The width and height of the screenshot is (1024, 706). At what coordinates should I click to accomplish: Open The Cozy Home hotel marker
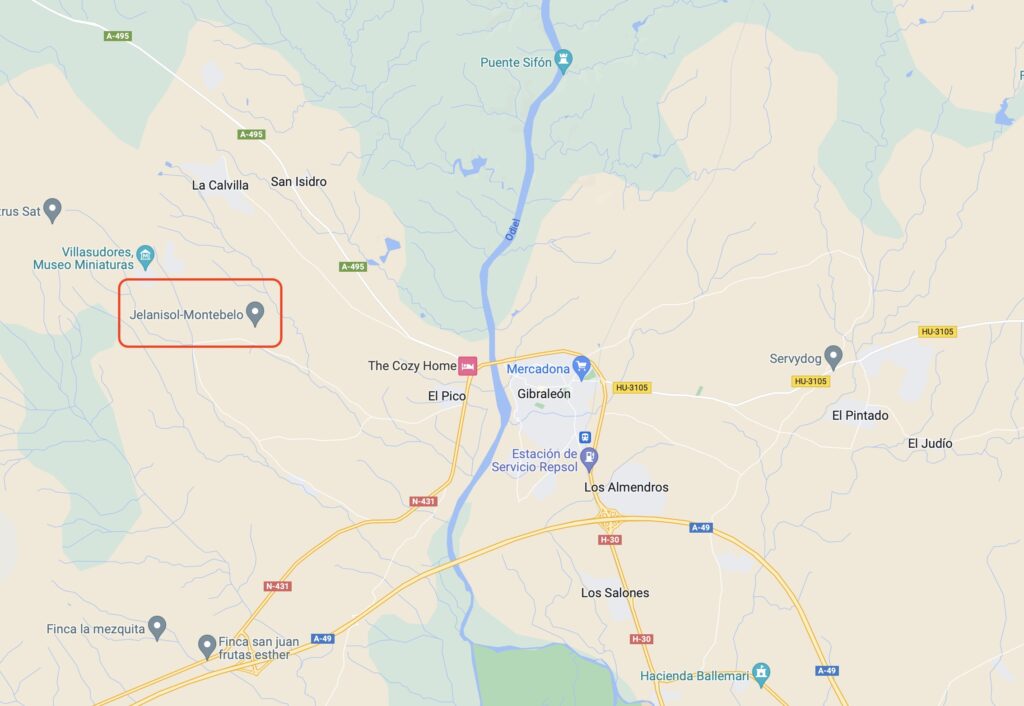[467, 366]
